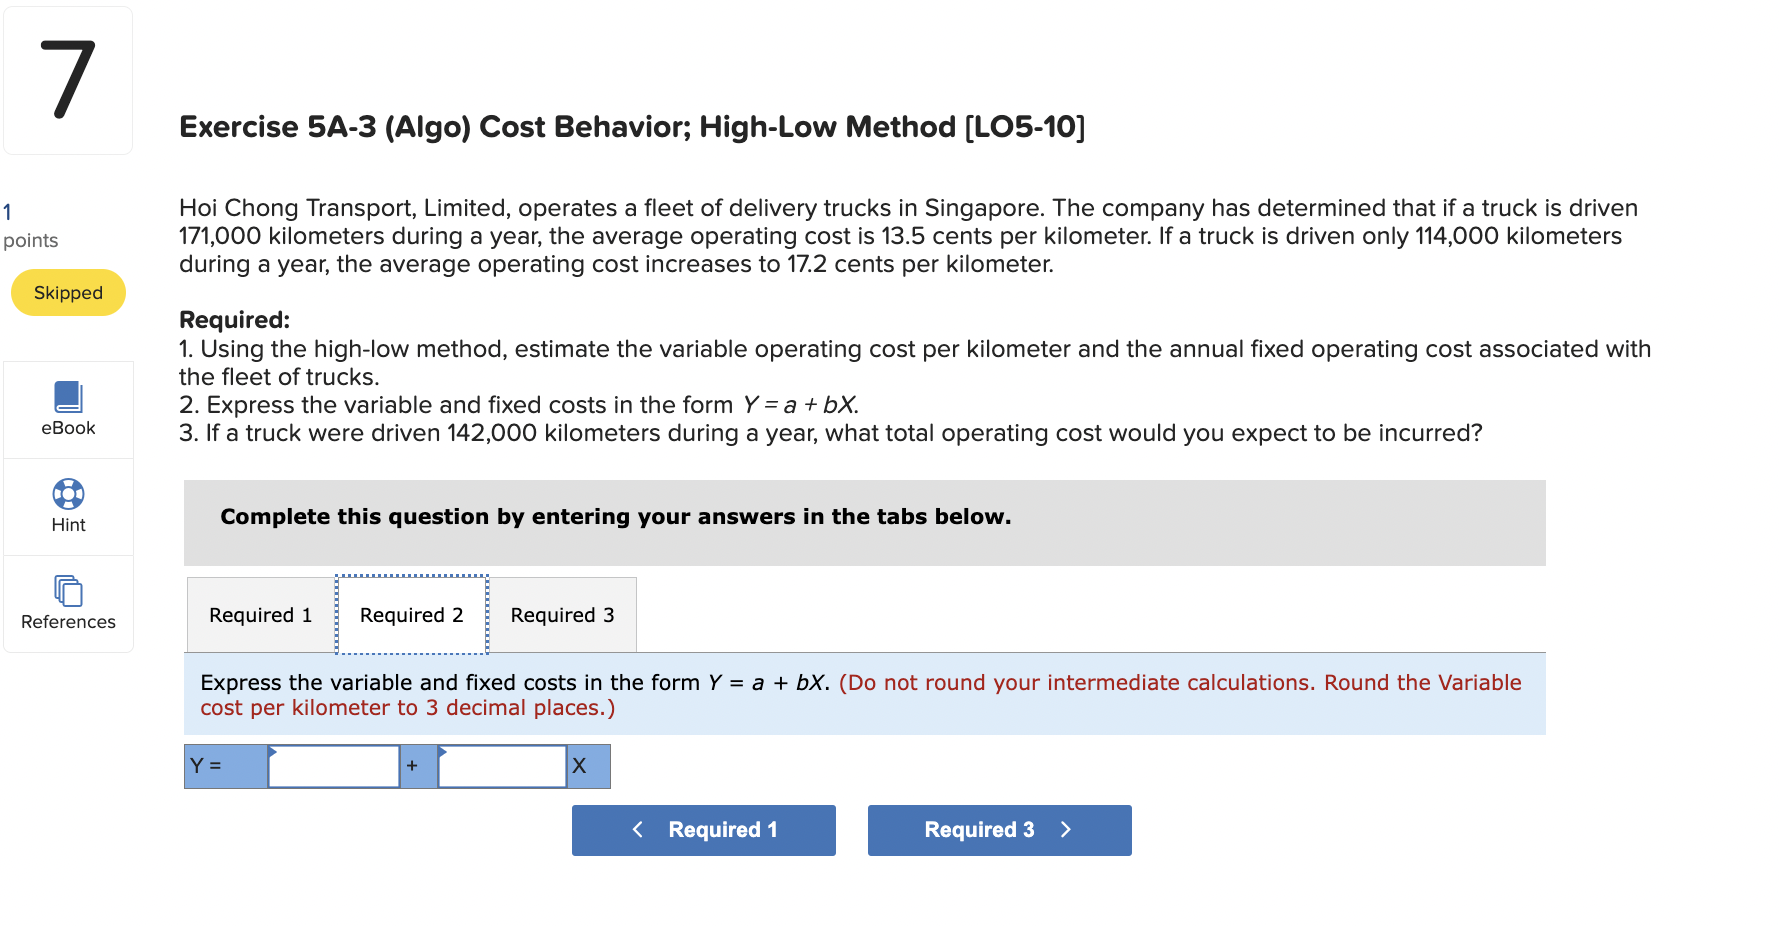Click the question number 7 box
Viewport: 1779px width, 926px height.
click(x=67, y=79)
